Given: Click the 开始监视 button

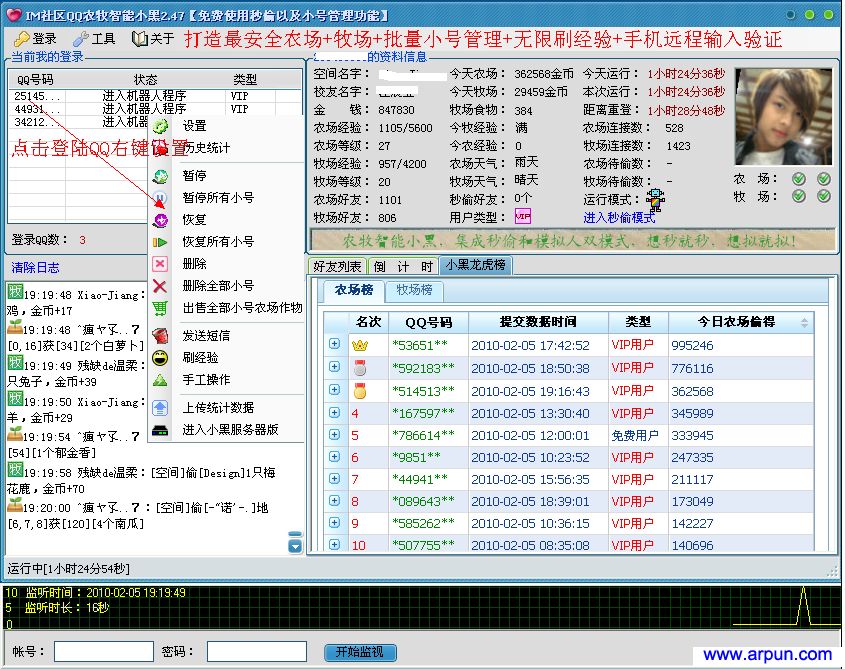Looking at the screenshot, I should tap(360, 652).
